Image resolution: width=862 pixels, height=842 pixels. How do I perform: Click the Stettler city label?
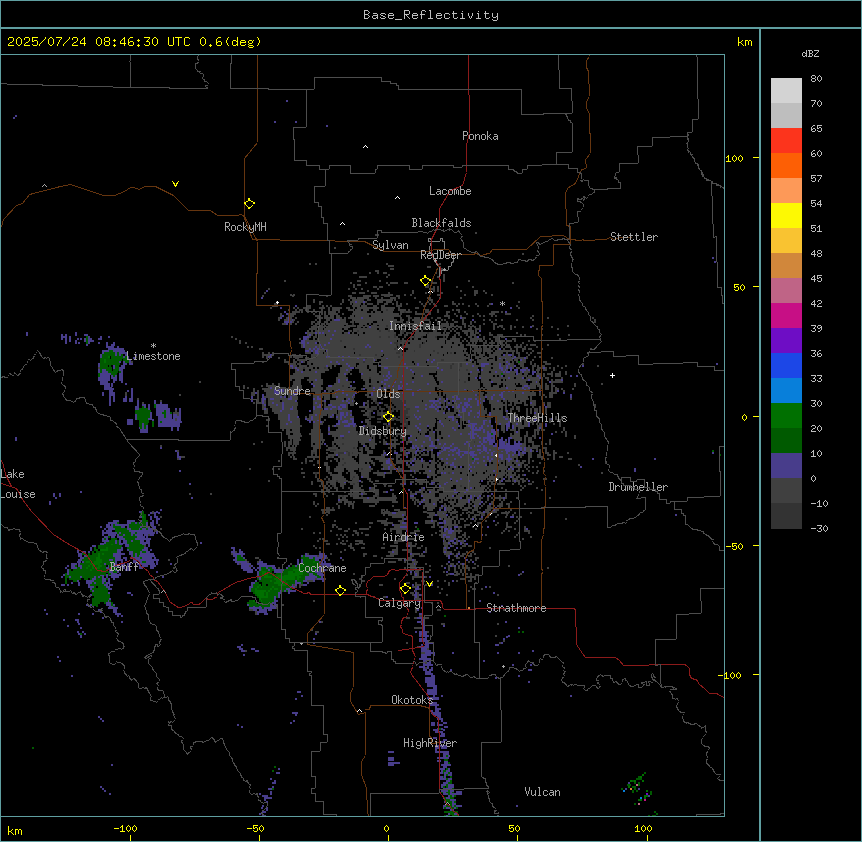634,237
